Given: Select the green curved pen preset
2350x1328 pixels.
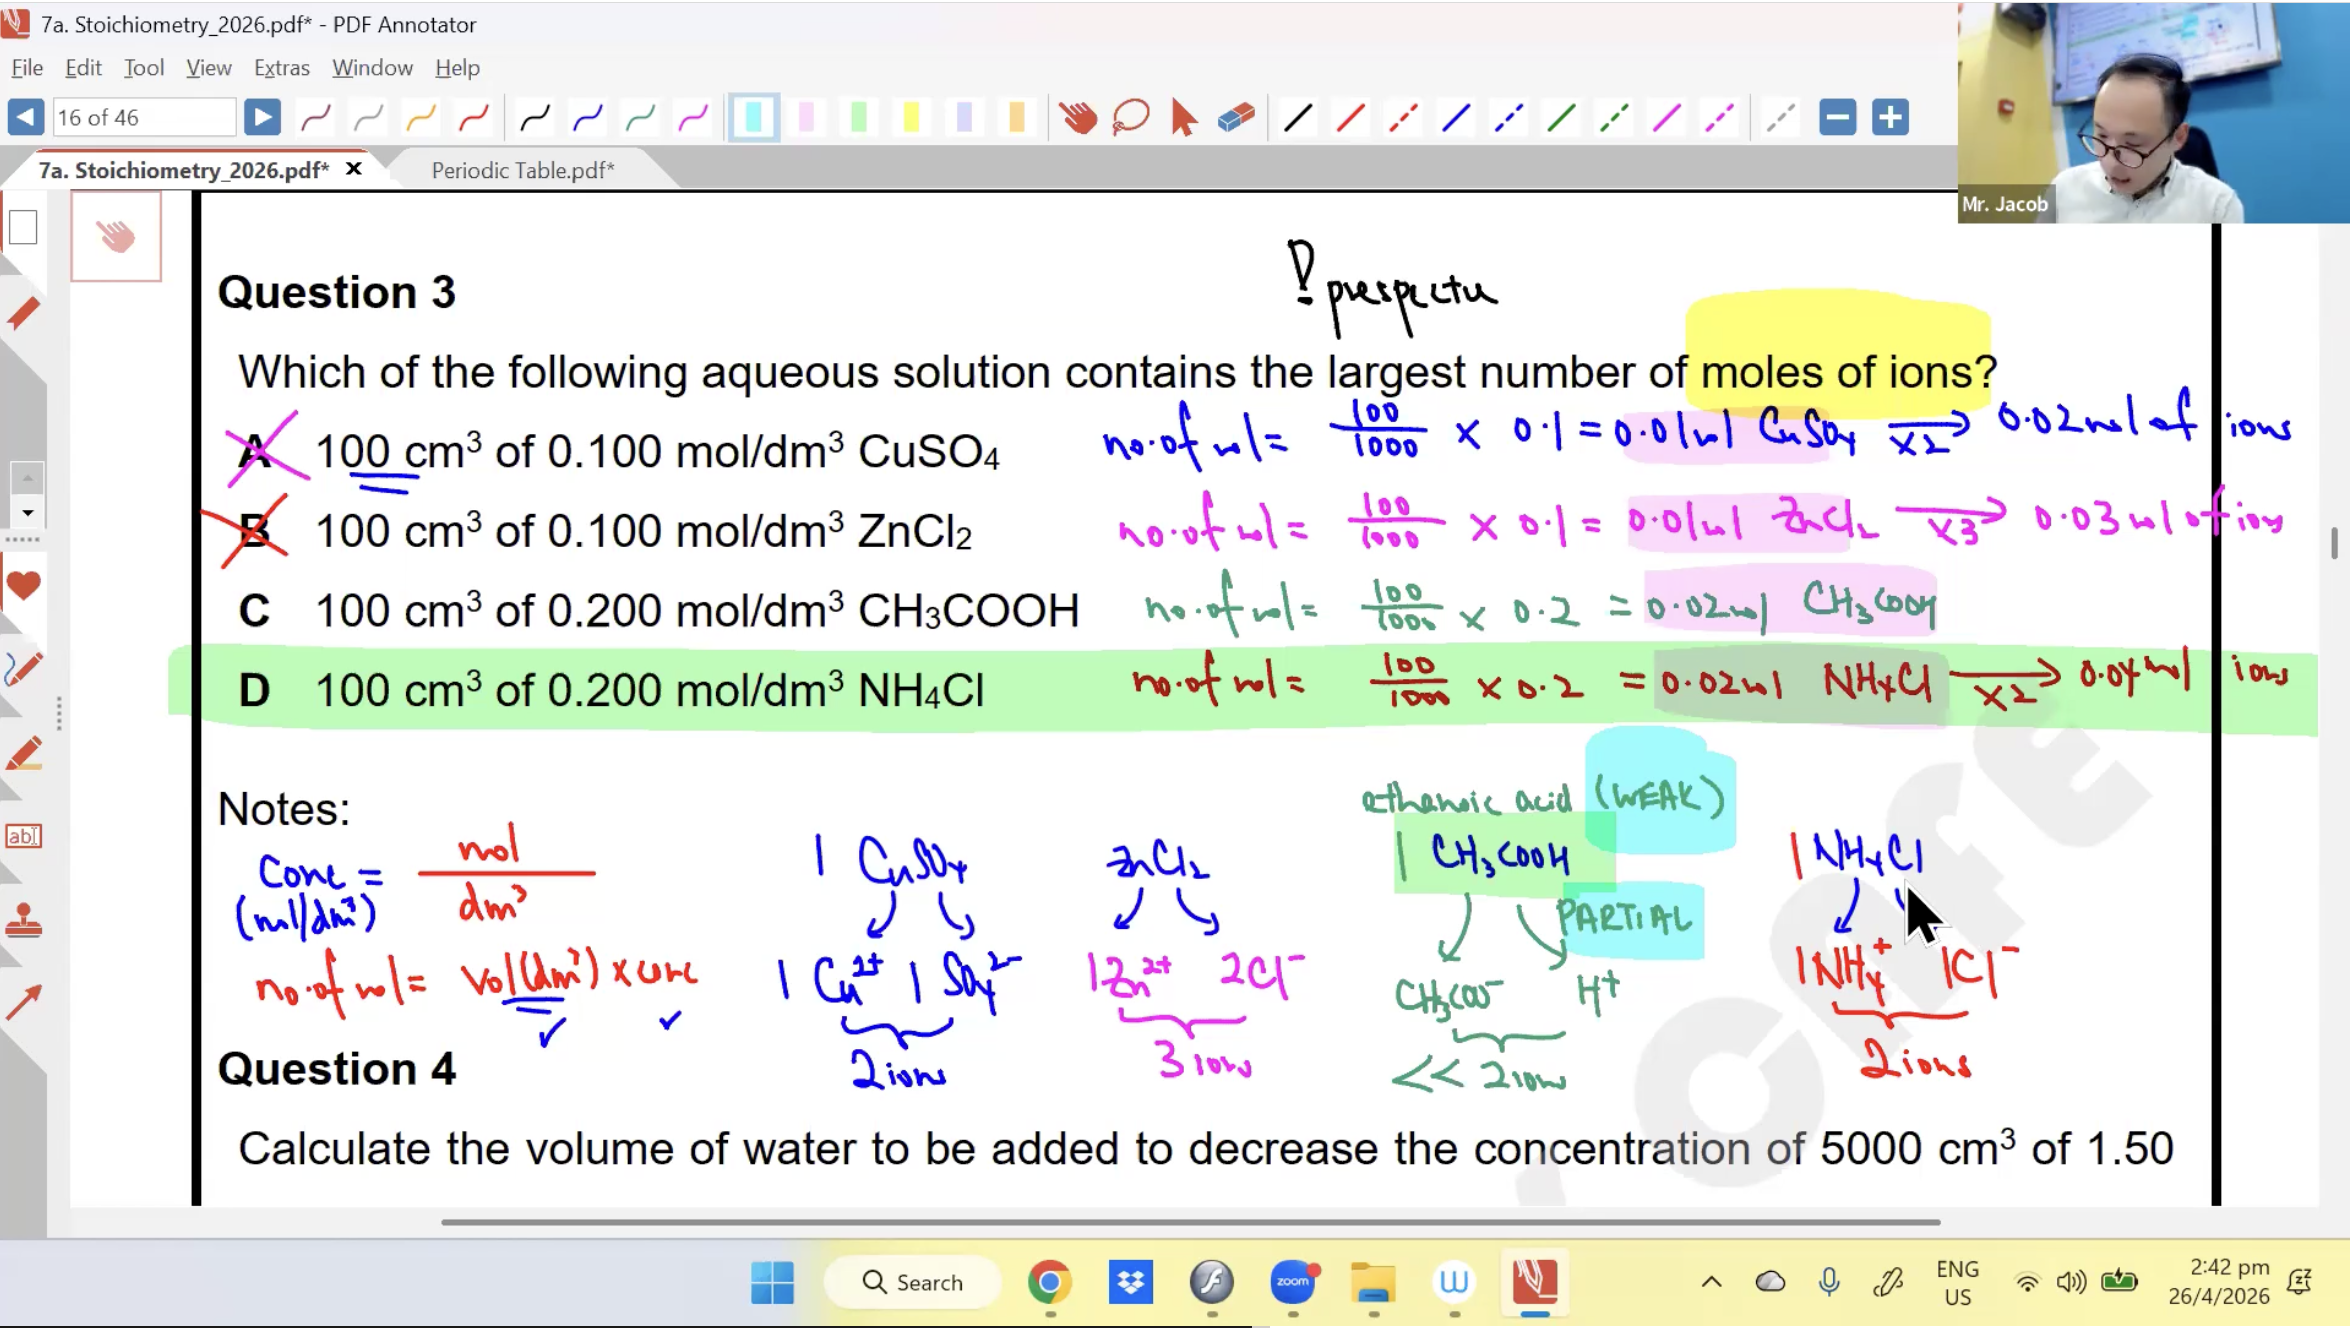Looking at the screenshot, I should (640, 118).
